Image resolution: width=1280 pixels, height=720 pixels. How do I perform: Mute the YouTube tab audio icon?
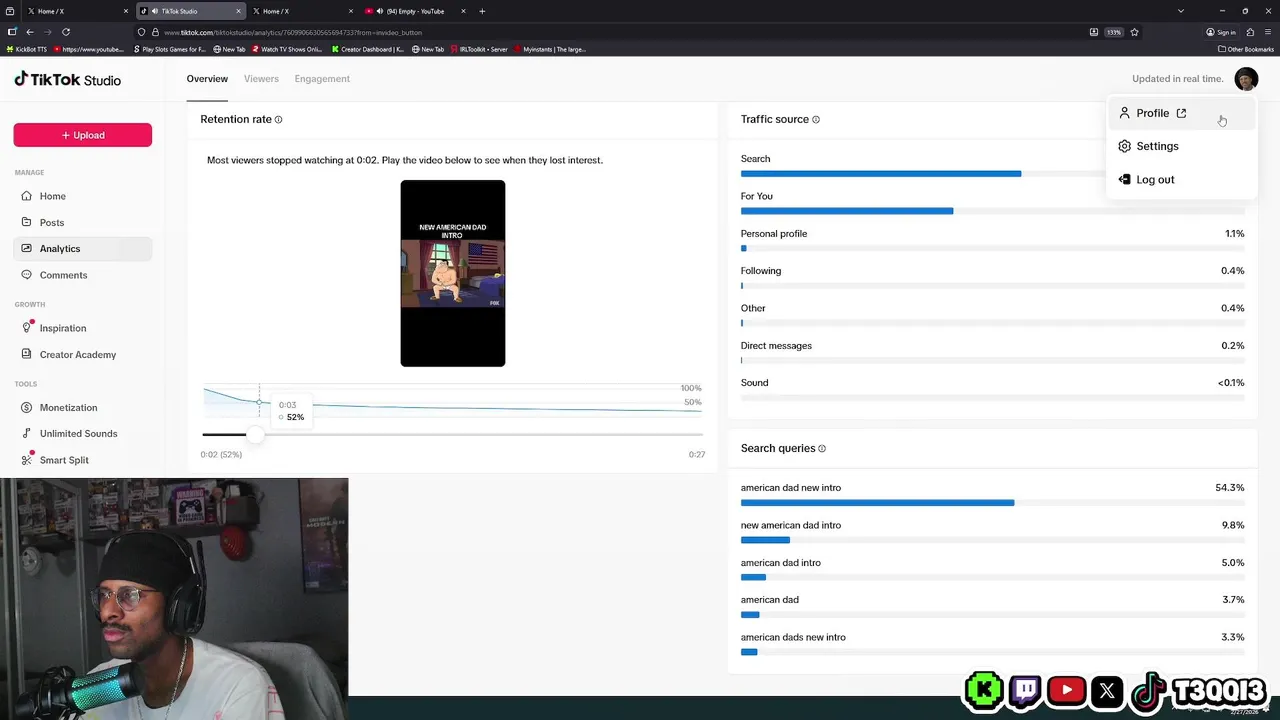[380, 11]
